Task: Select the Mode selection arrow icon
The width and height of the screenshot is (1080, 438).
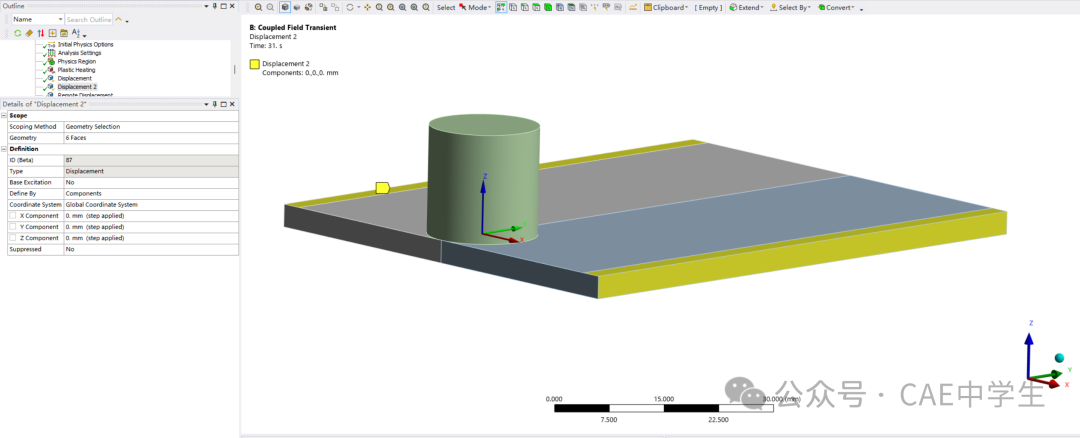Action: click(x=462, y=8)
